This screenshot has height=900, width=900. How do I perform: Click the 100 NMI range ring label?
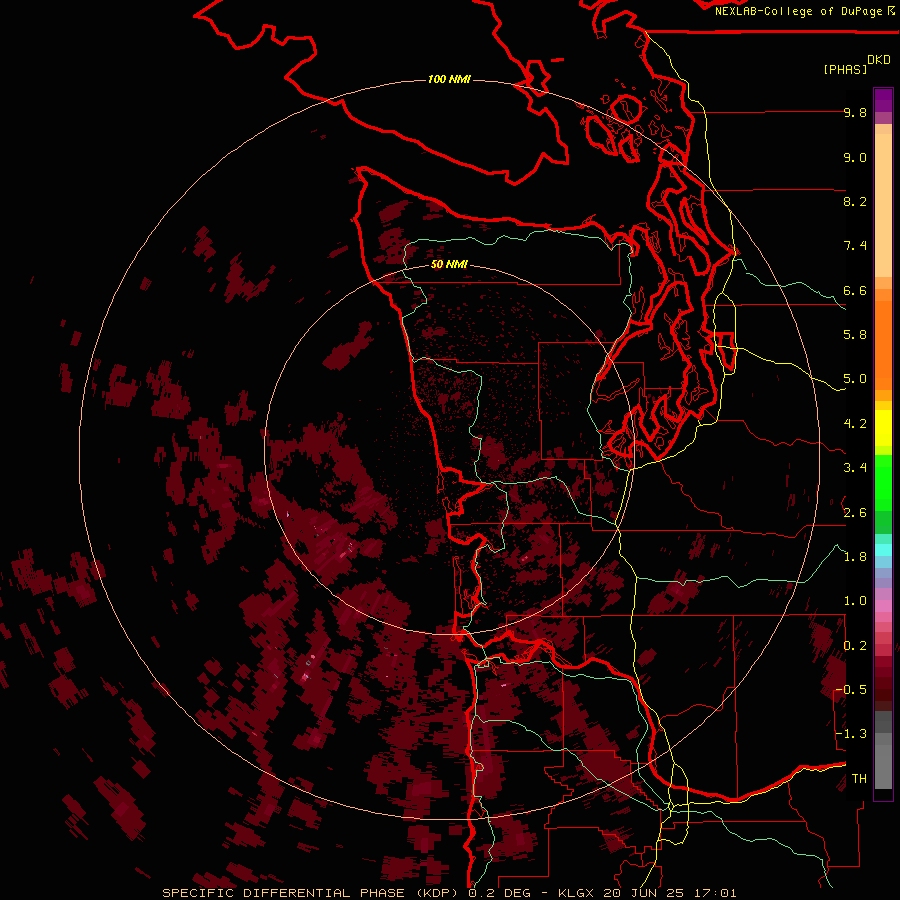click(x=449, y=79)
